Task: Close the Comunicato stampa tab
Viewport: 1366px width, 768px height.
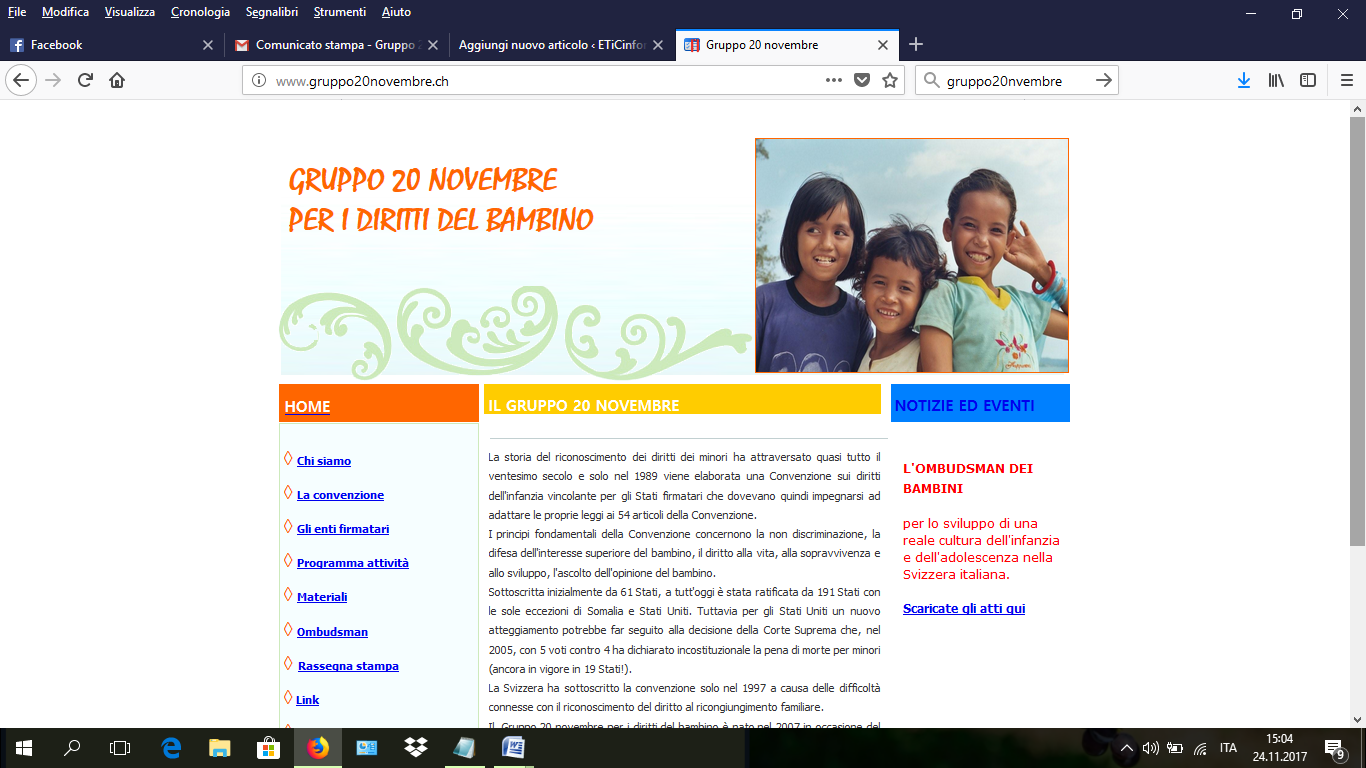Action: (433, 45)
